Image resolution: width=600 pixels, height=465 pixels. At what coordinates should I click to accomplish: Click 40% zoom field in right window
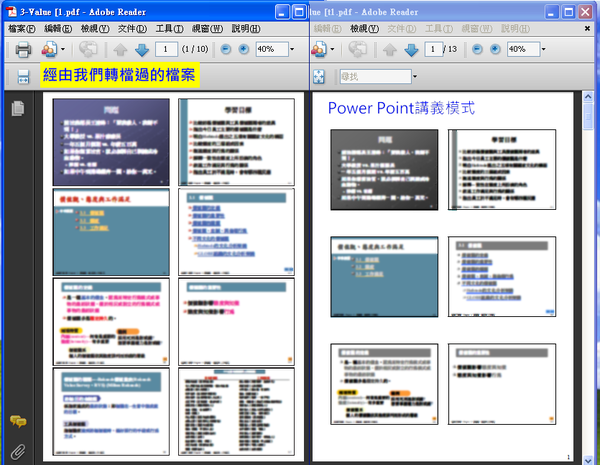coord(523,49)
